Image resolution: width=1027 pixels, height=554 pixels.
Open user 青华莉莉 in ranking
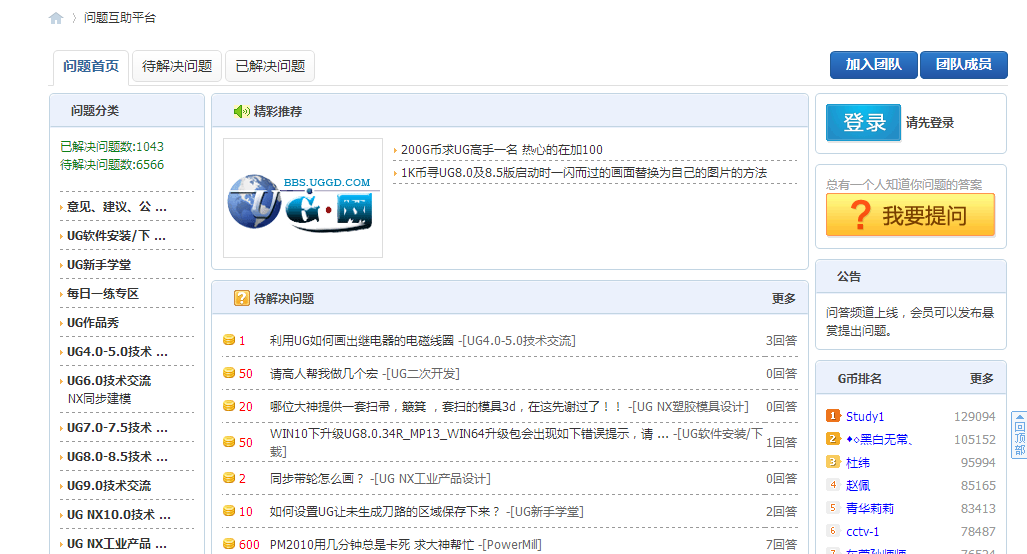tap(869, 509)
